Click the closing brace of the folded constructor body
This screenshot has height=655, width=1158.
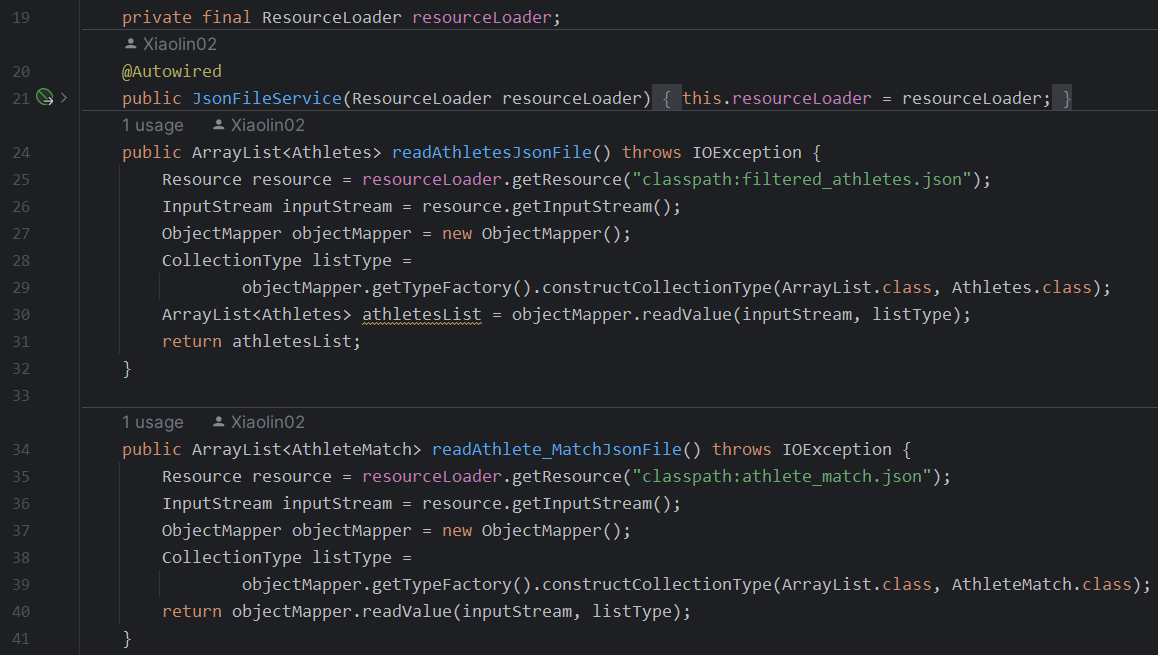point(1067,98)
